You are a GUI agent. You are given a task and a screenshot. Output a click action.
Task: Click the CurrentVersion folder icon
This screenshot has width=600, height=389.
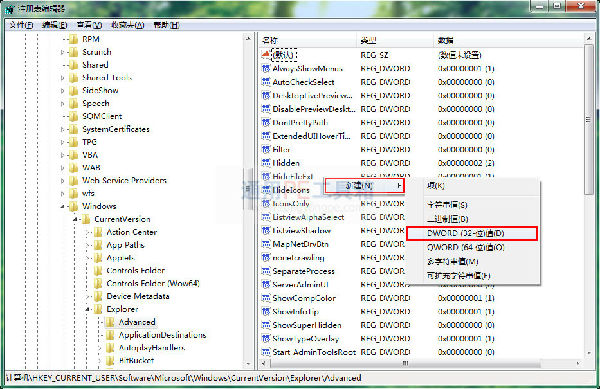(87, 219)
